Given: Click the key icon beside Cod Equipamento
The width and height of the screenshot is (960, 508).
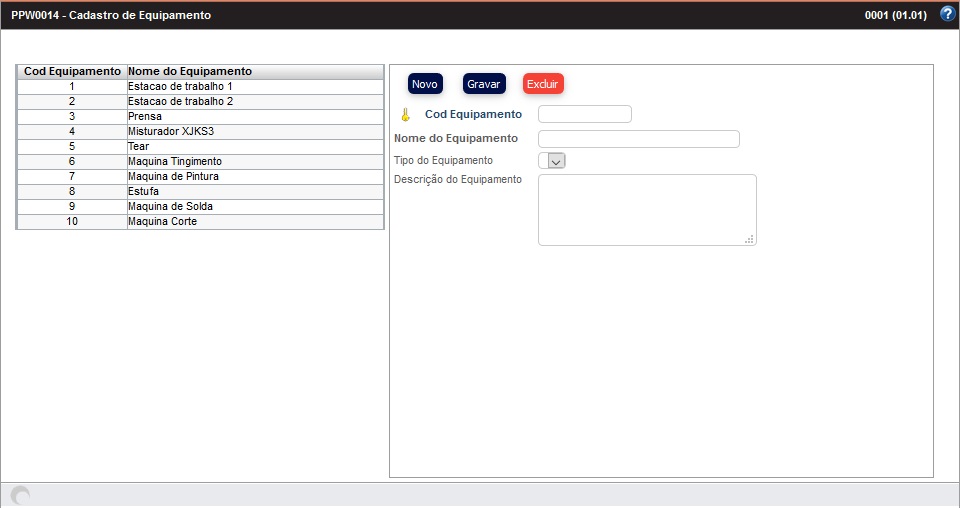Looking at the screenshot, I should (x=406, y=114).
